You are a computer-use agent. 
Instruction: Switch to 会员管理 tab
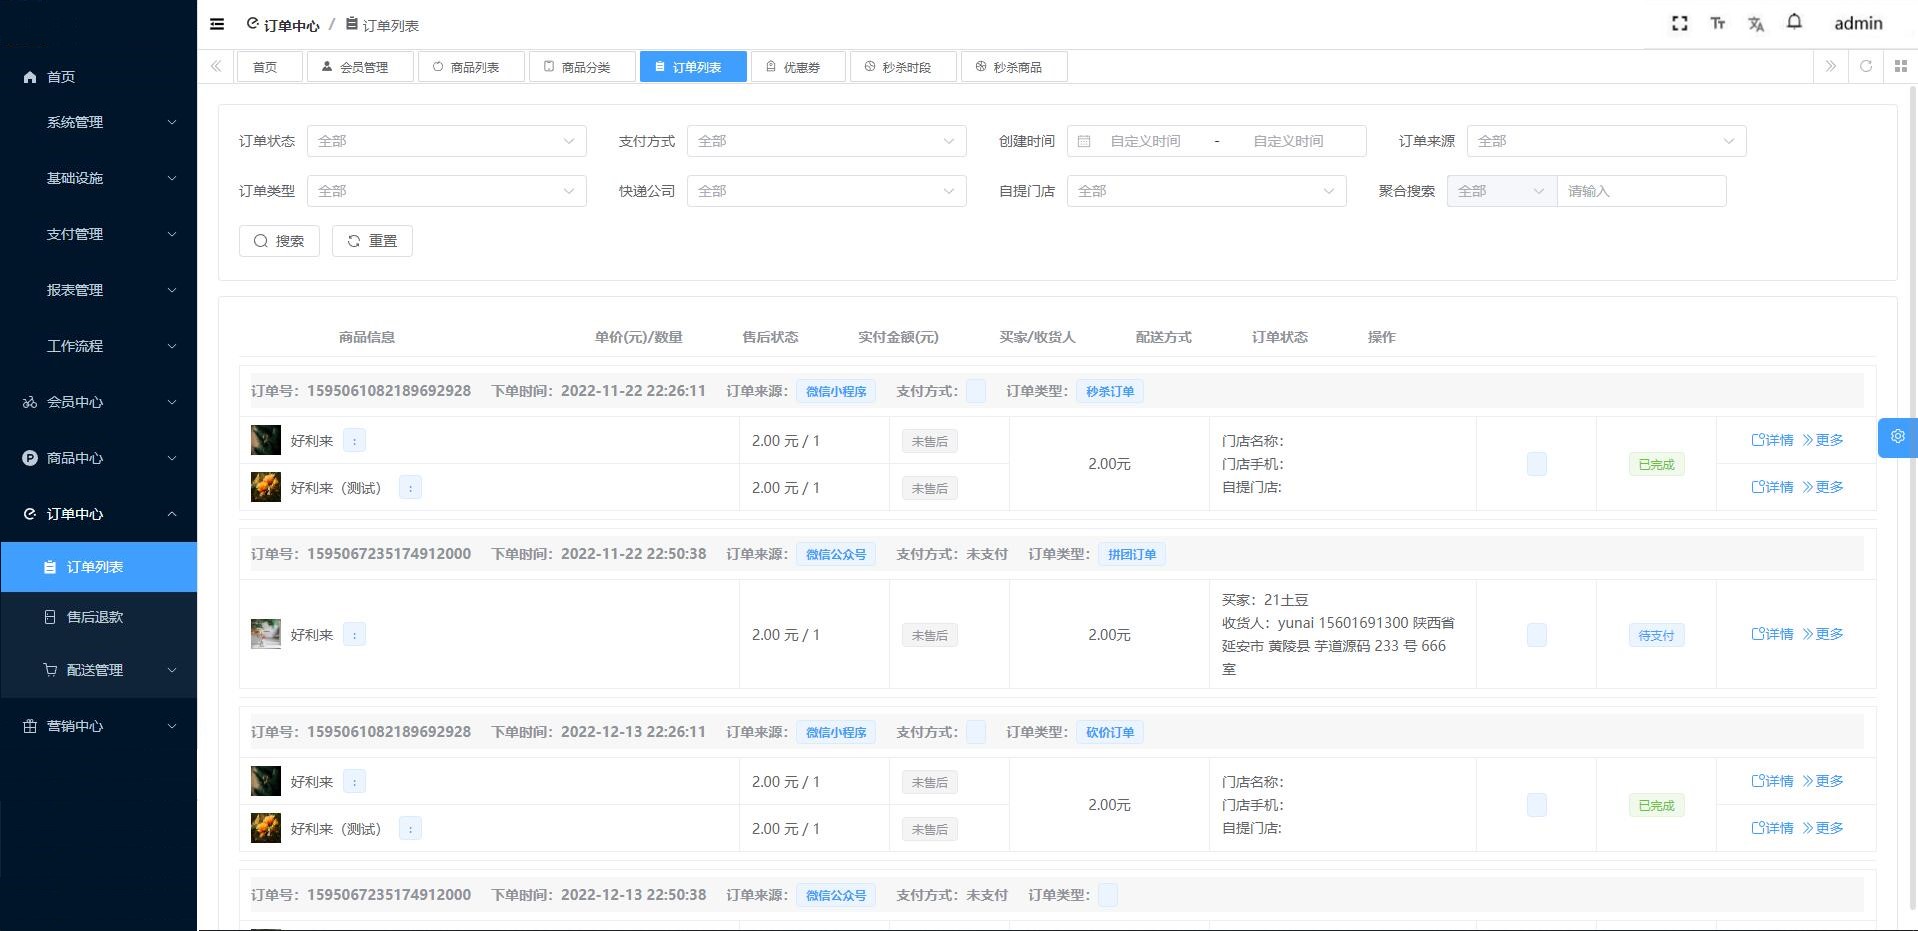pos(360,67)
